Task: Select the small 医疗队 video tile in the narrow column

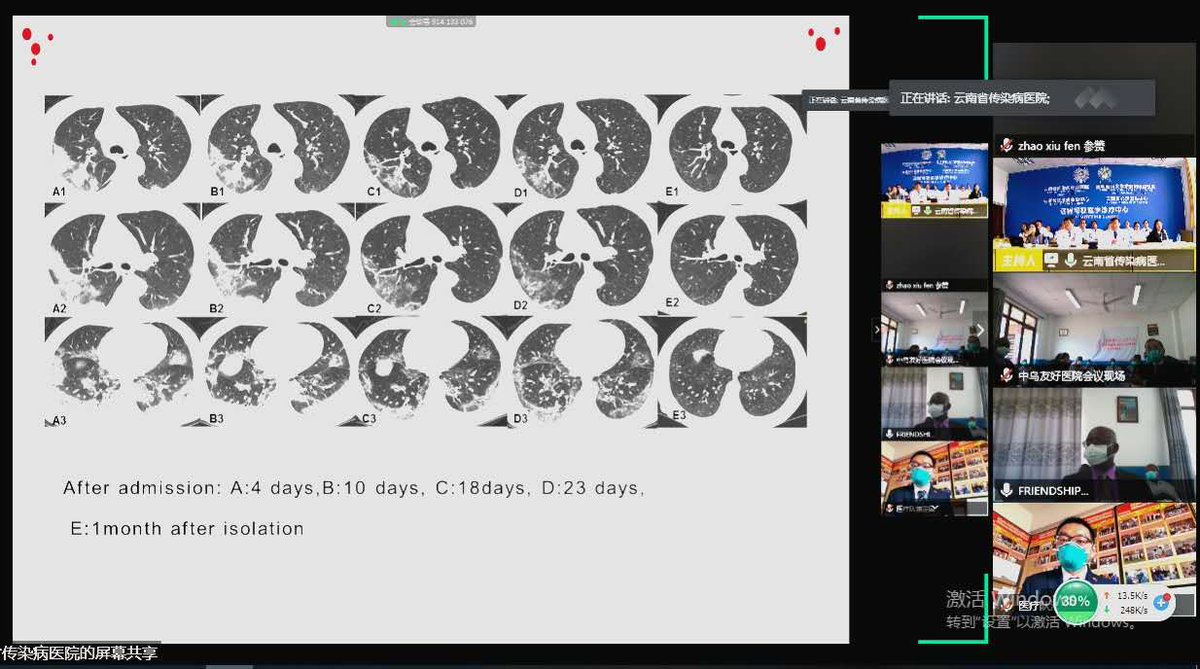Action: click(x=934, y=479)
